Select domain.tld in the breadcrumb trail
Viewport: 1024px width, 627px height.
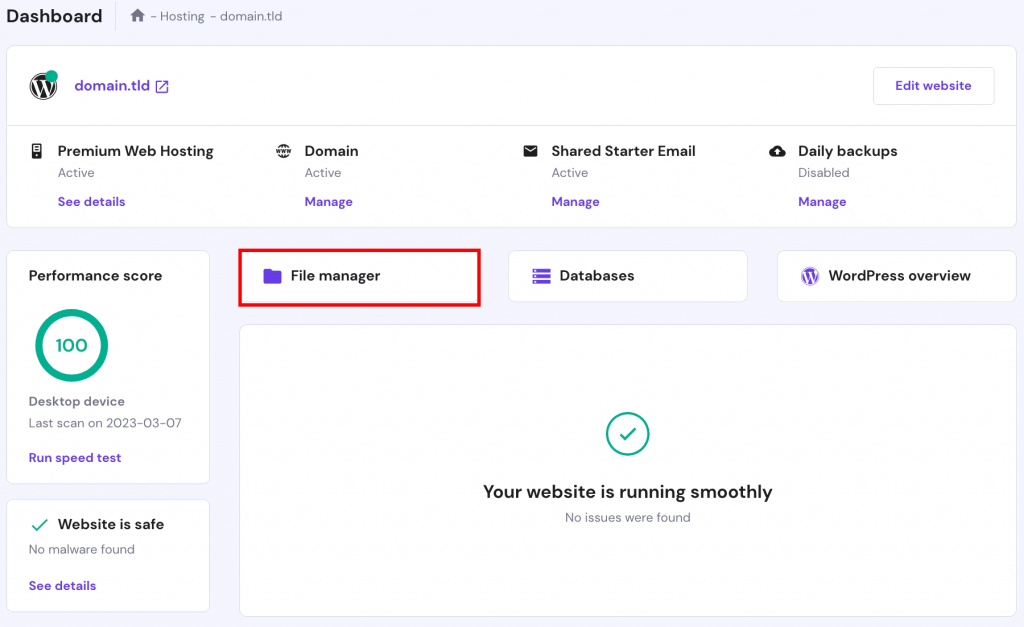(251, 16)
